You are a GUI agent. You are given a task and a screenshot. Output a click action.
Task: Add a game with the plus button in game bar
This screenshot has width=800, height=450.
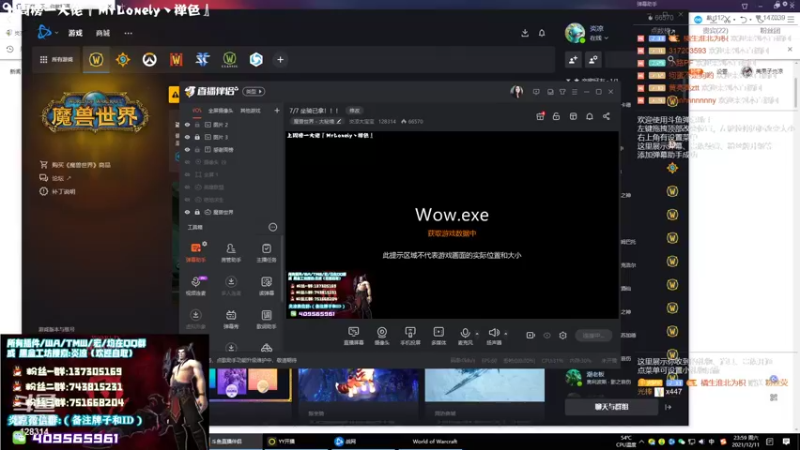tap(280, 60)
